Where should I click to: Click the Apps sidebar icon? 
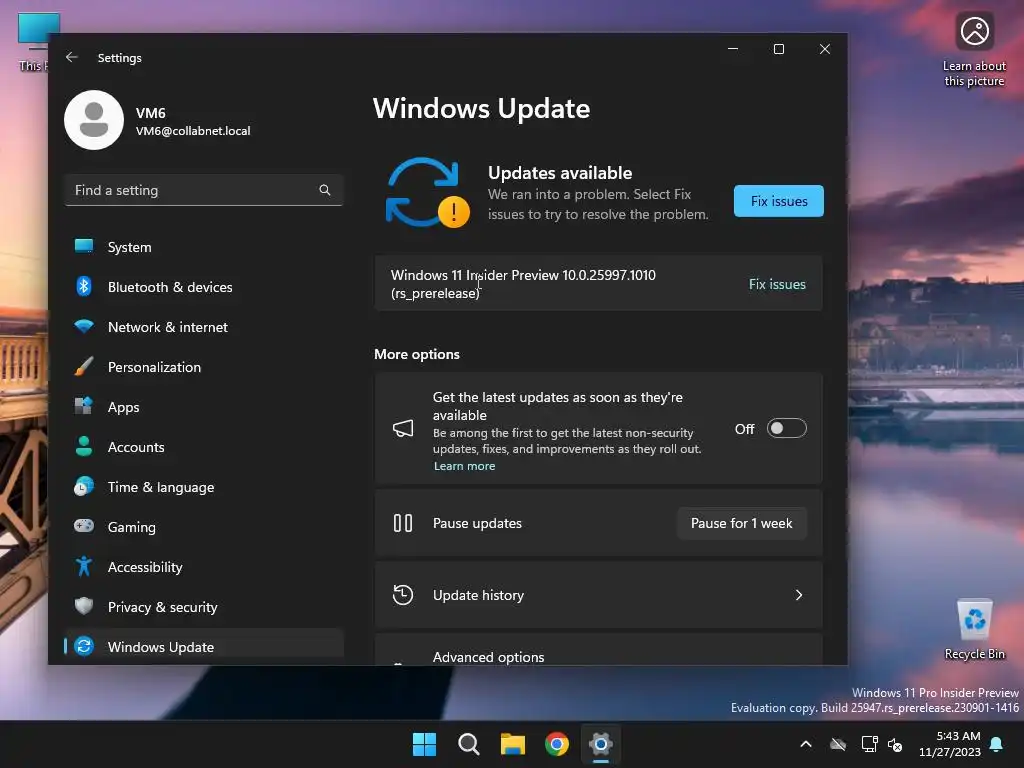(84, 406)
